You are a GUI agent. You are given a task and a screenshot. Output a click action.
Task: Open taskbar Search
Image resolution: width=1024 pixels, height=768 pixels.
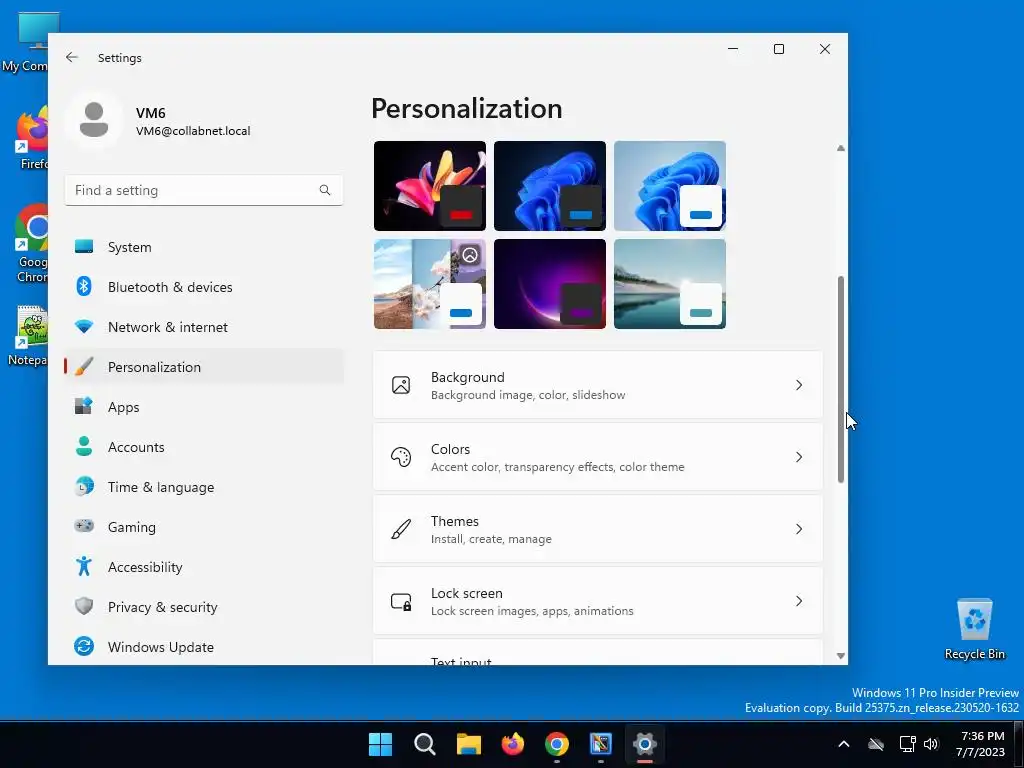click(x=424, y=744)
